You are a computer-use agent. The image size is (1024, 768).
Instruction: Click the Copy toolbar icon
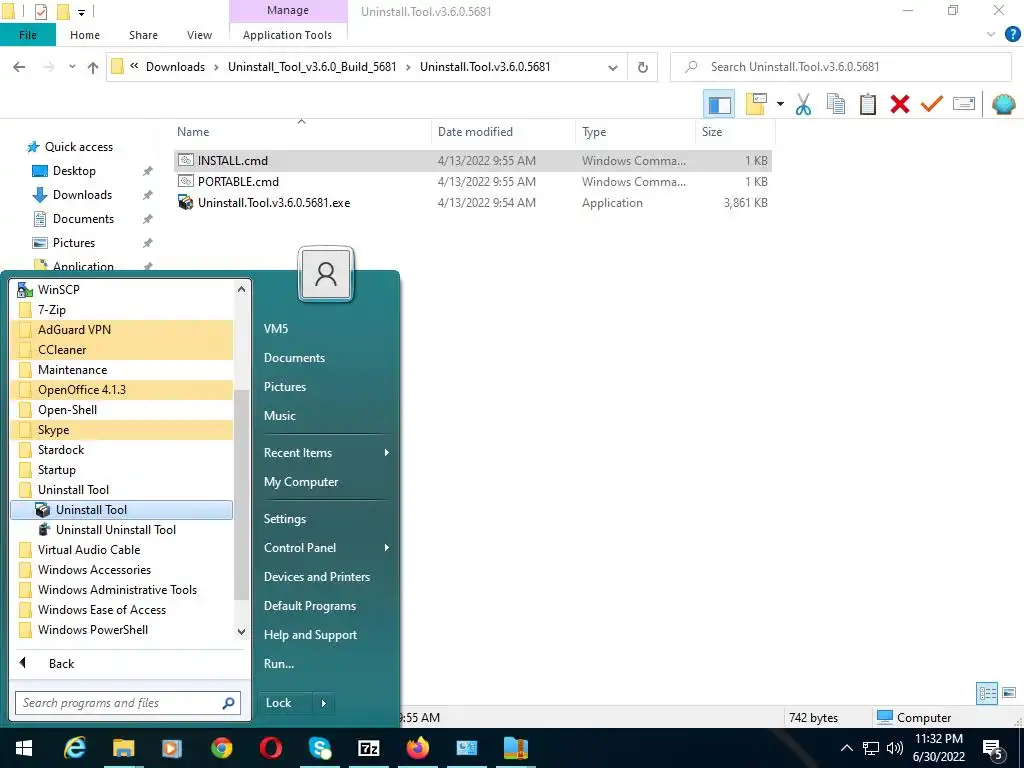point(835,104)
